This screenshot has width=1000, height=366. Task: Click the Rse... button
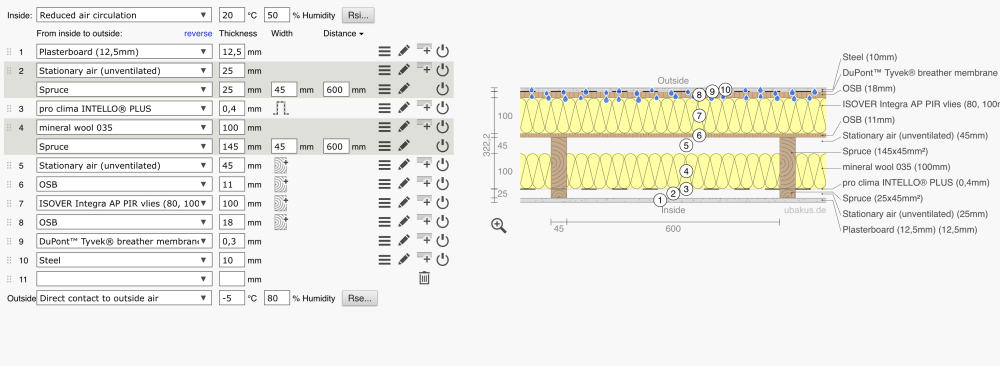pyautogui.click(x=360, y=298)
